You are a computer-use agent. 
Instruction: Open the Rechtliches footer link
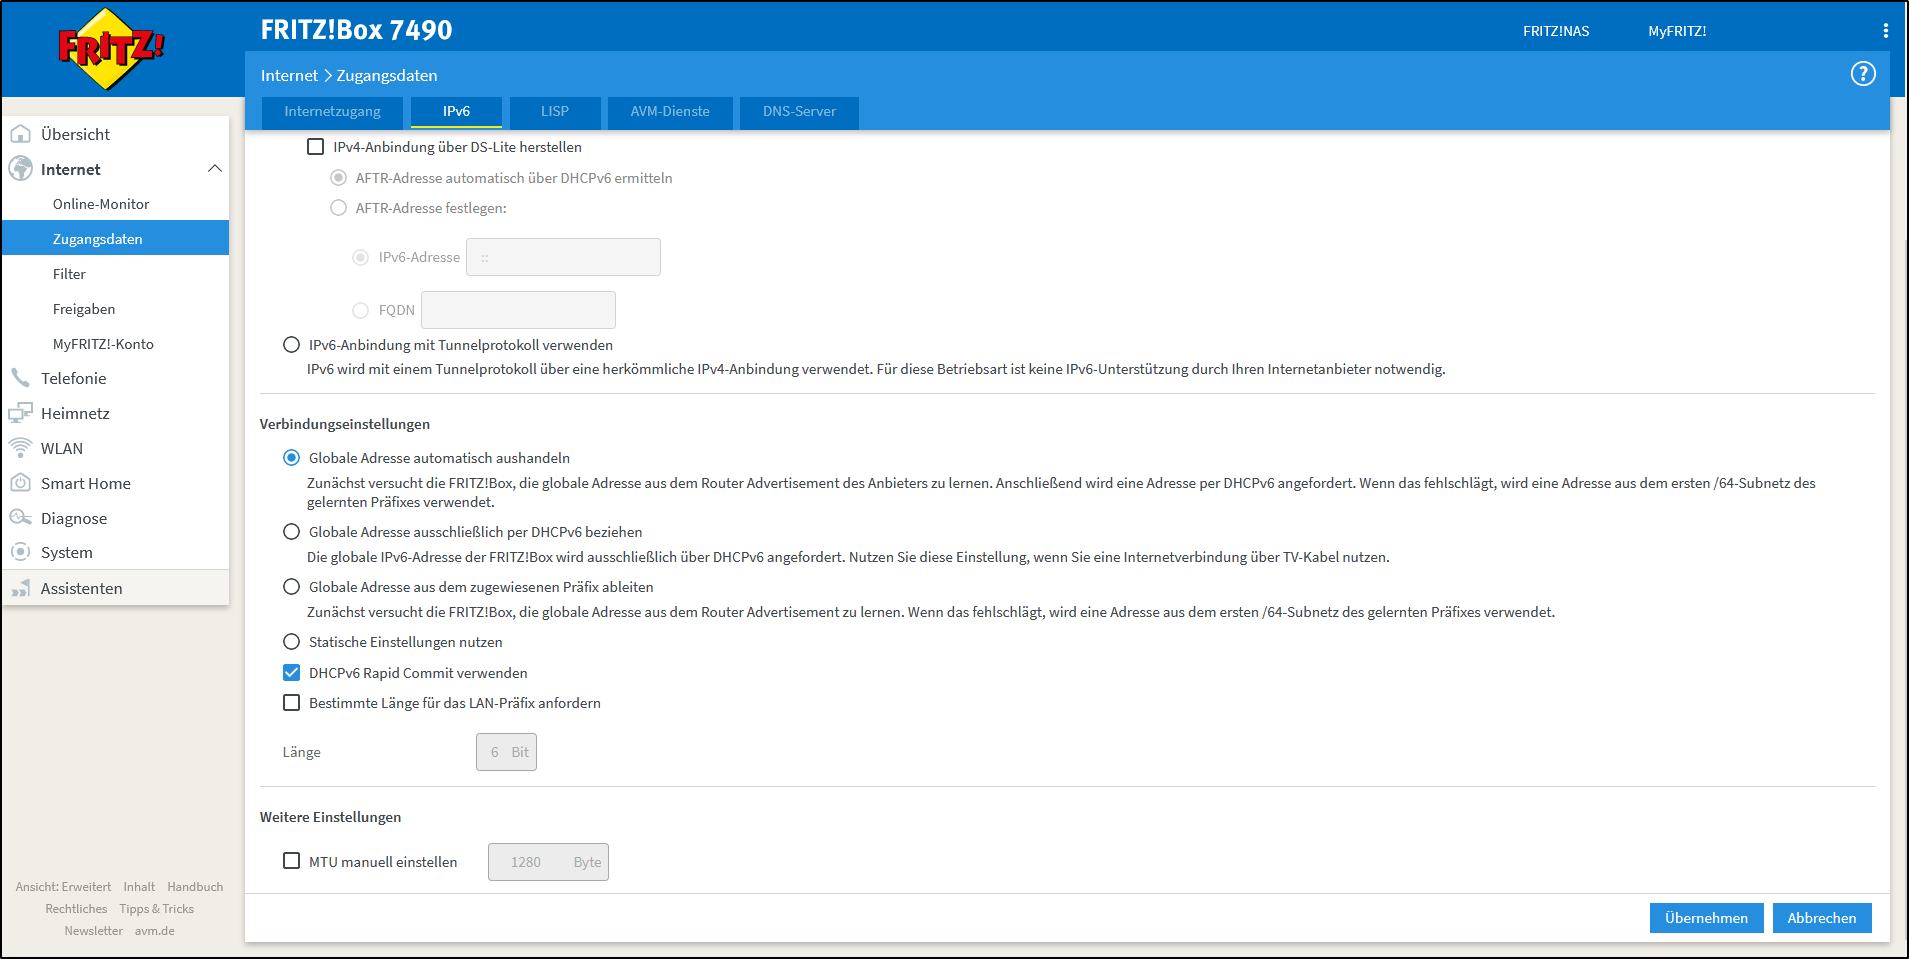(x=76, y=909)
